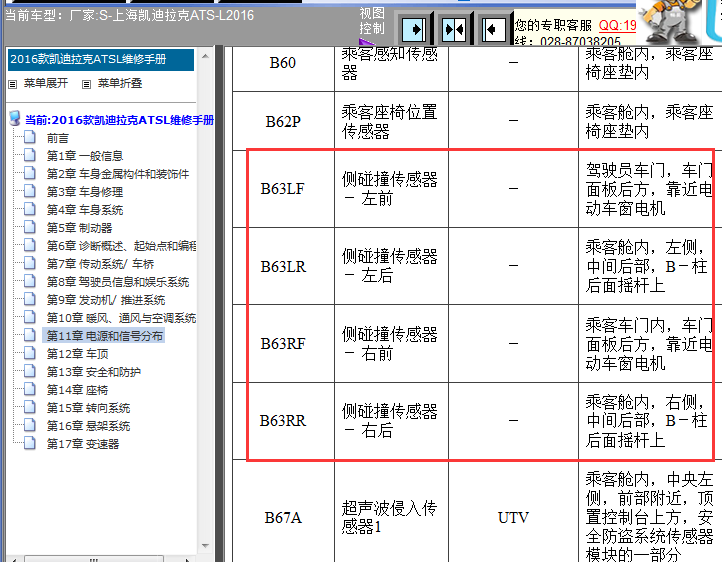Click the 视图控制 label
The height and width of the screenshot is (562, 722).
(x=372, y=21)
